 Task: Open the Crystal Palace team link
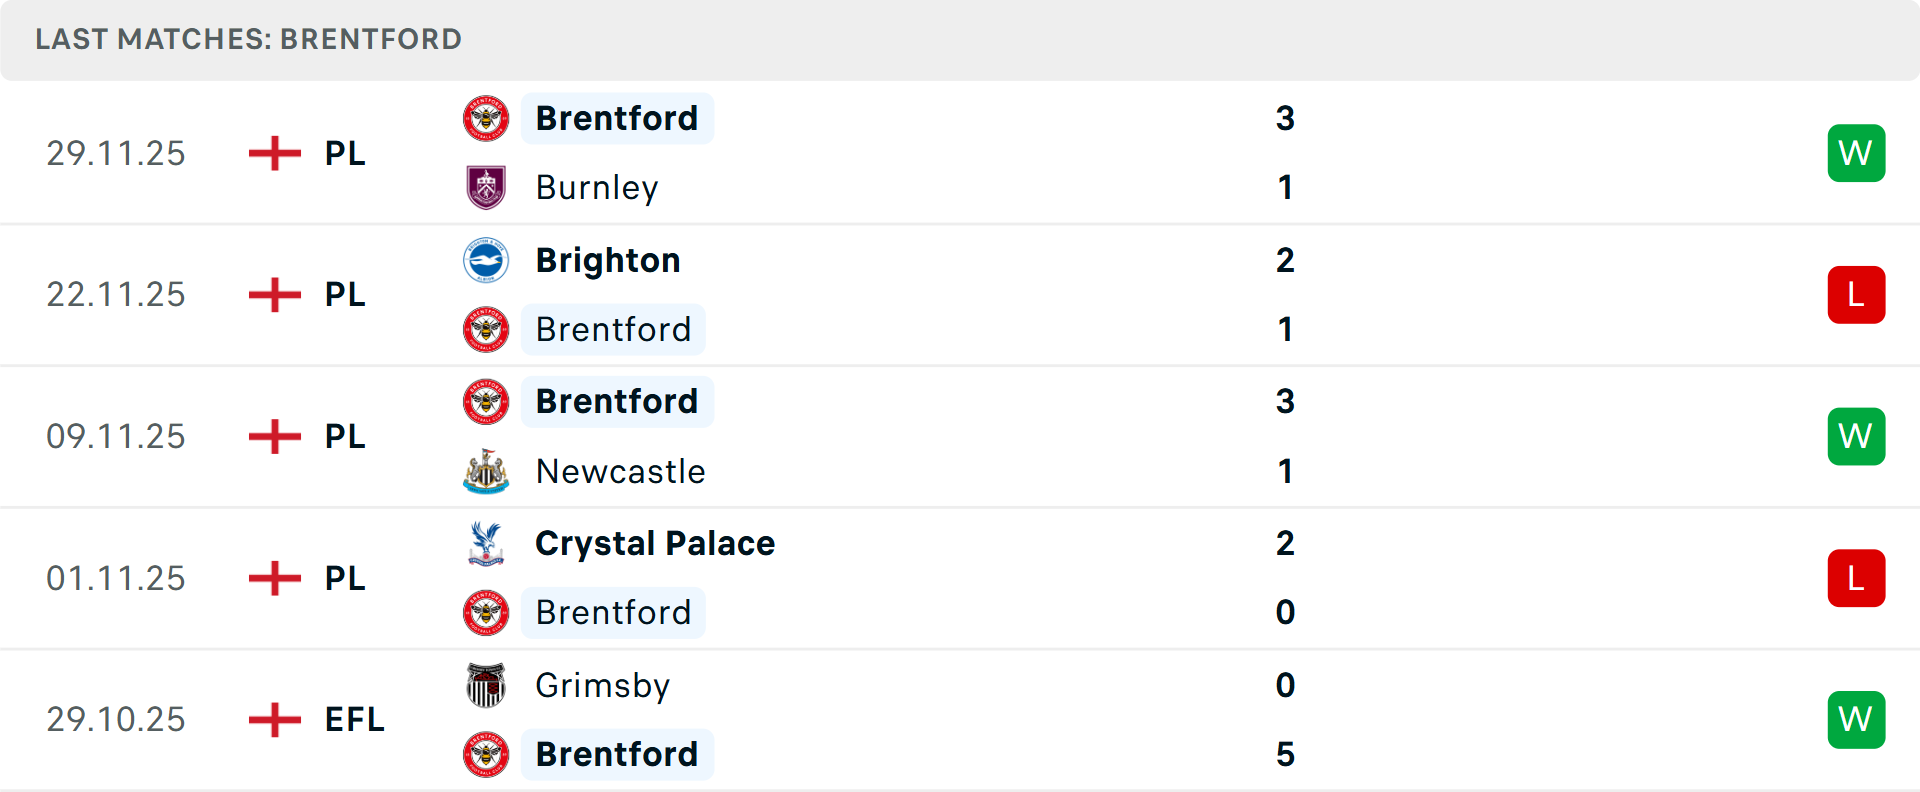click(x=655, y=543)
